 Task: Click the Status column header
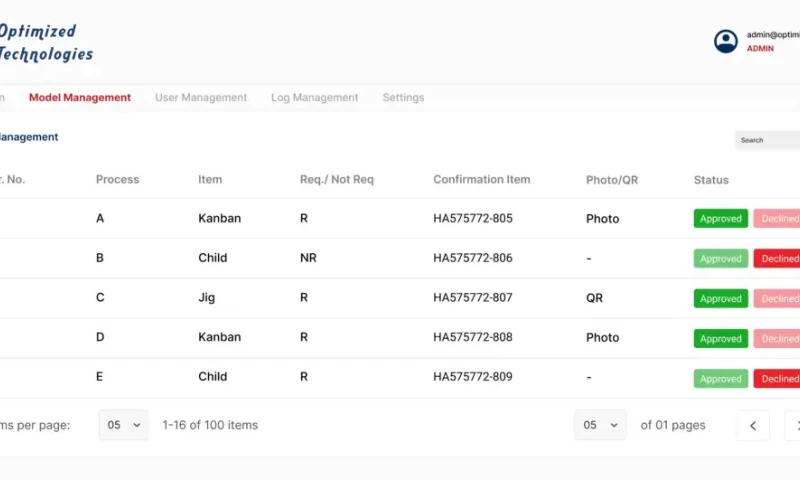[711, 180]
